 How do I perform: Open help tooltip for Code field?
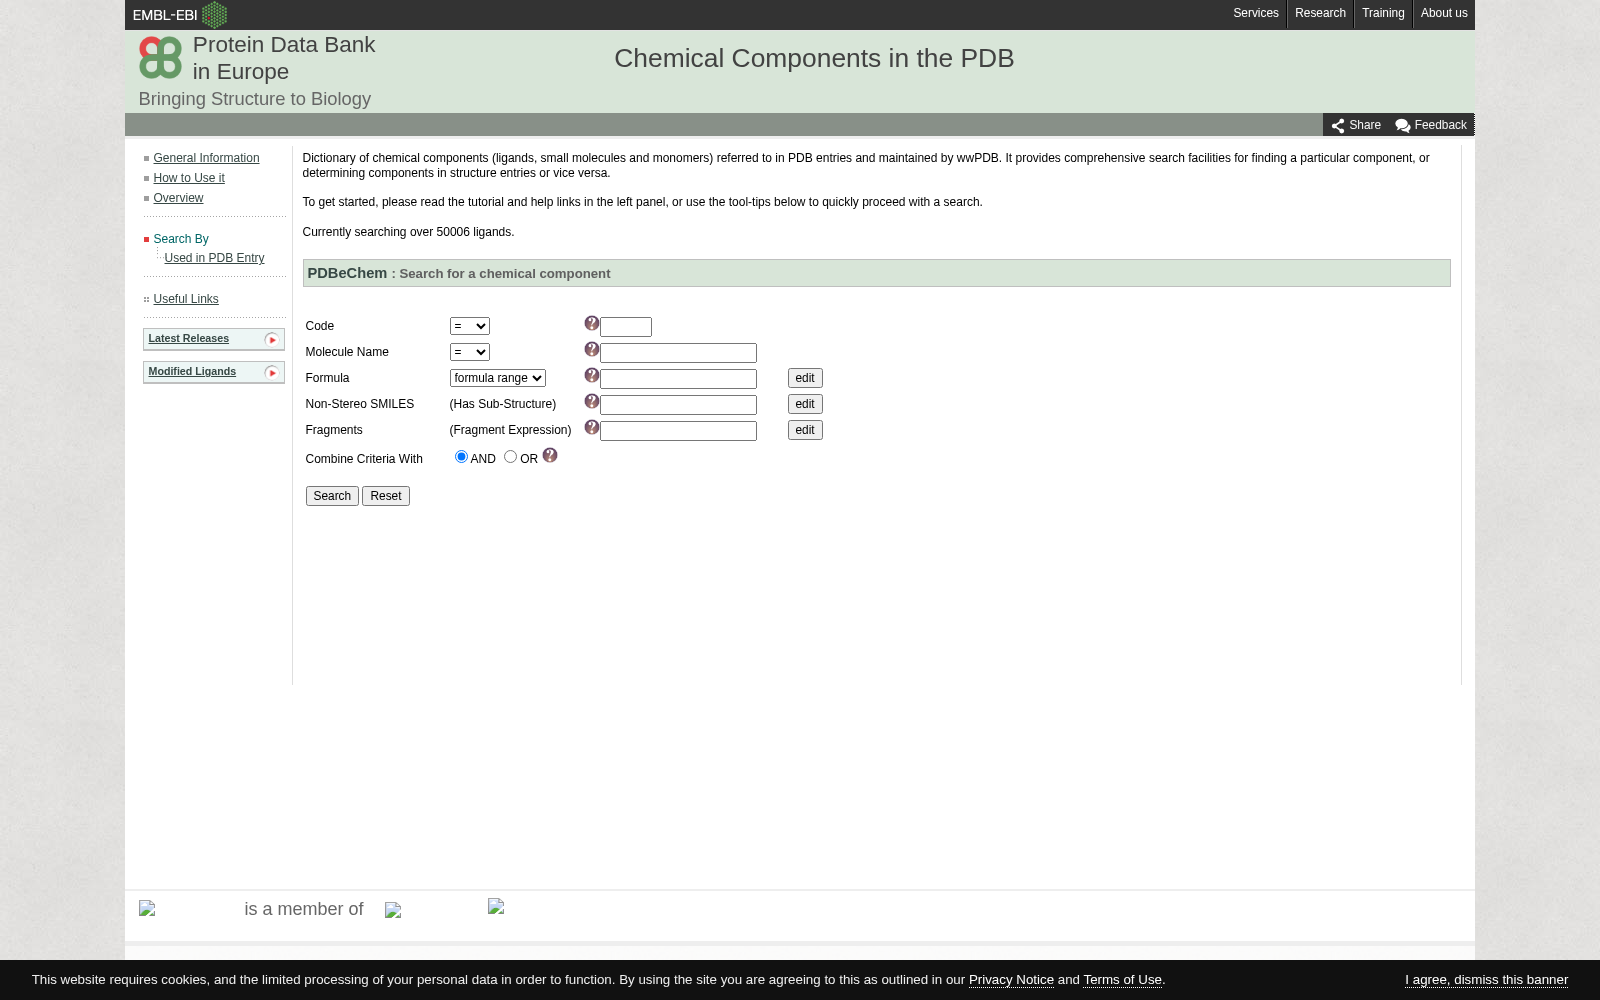[x=591, y=323]
